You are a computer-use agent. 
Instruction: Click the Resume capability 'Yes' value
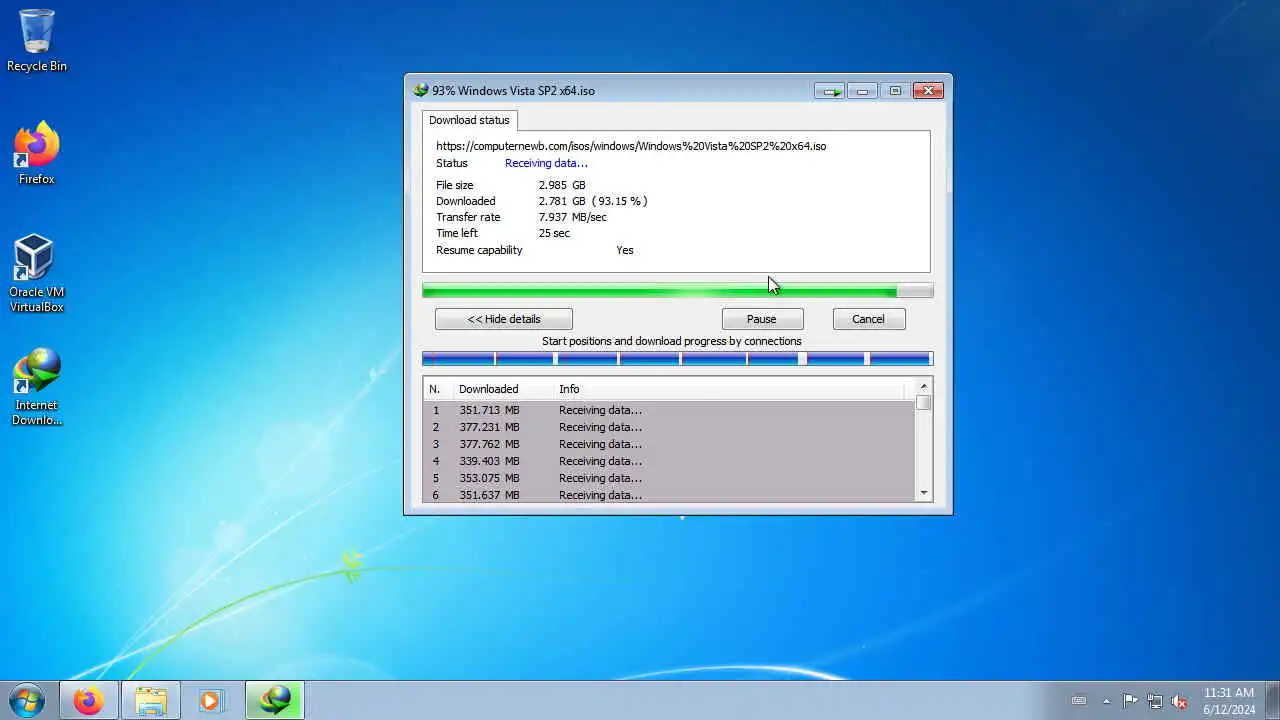(625, 250)
